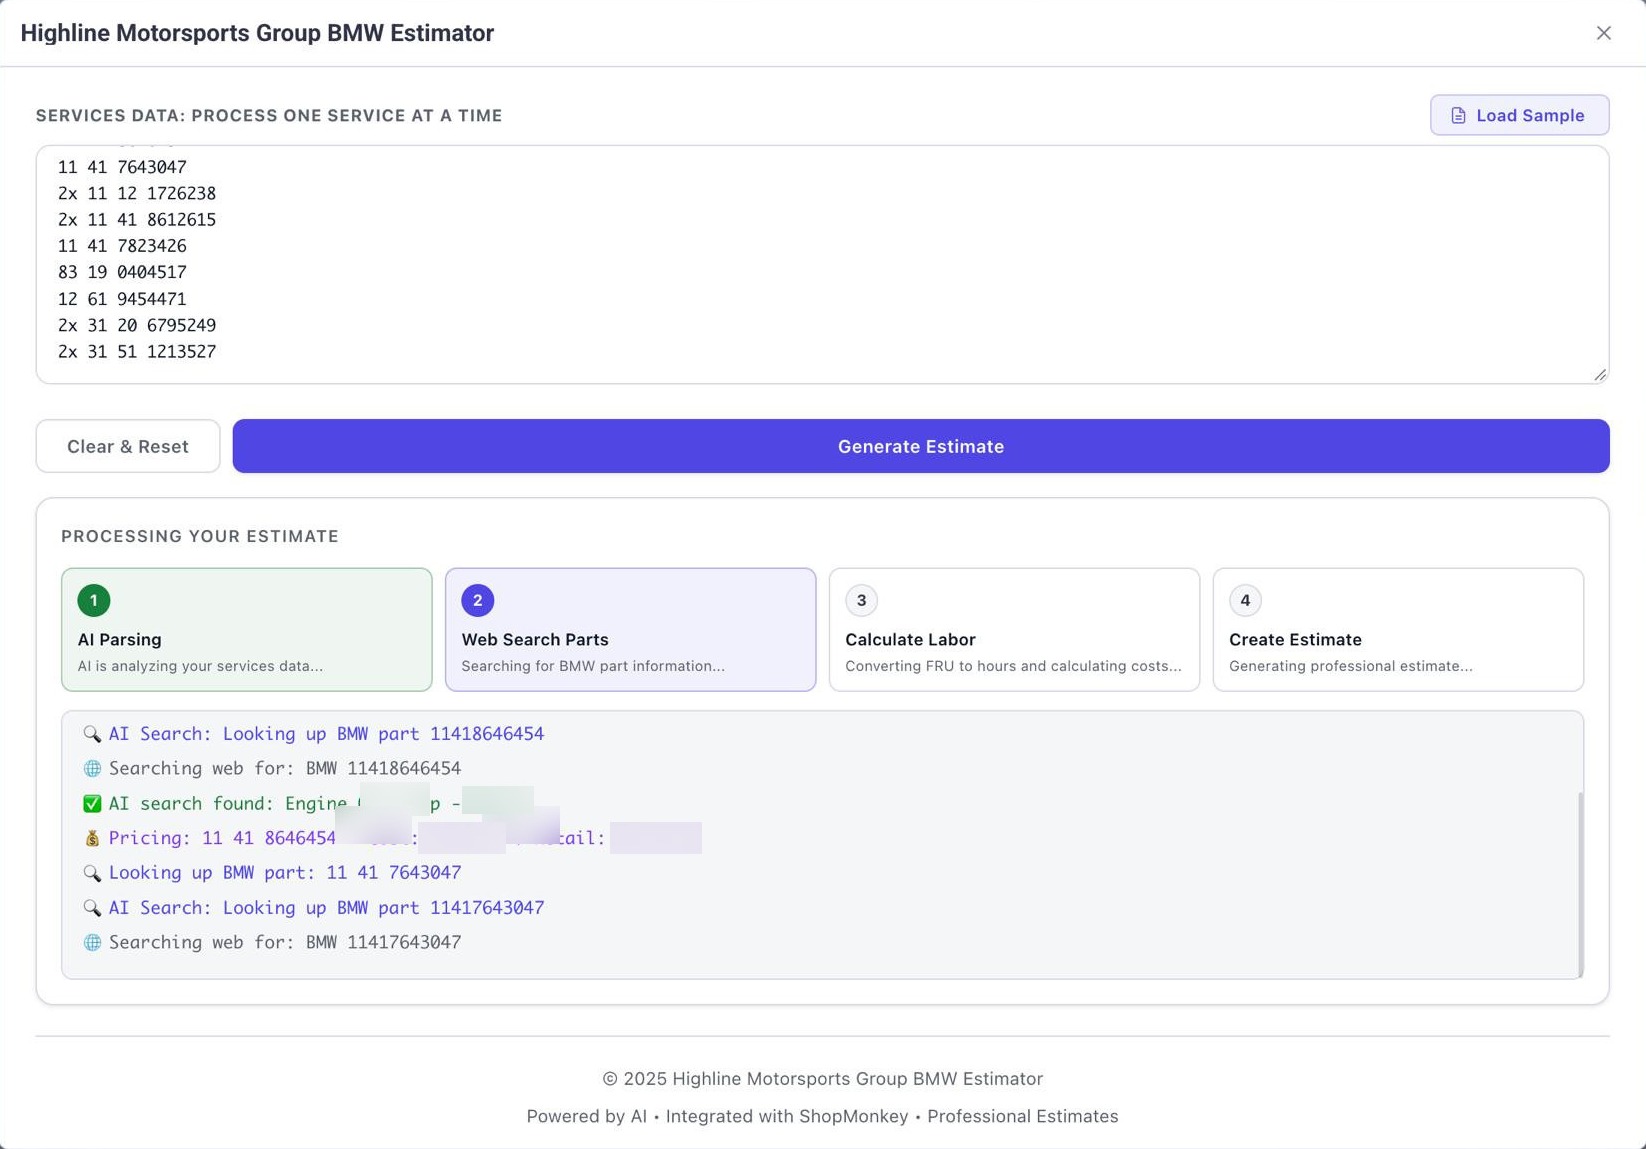Click textarea line '83 19 0404517'
Screen dimensions: 1646x1149
[122, 272]
